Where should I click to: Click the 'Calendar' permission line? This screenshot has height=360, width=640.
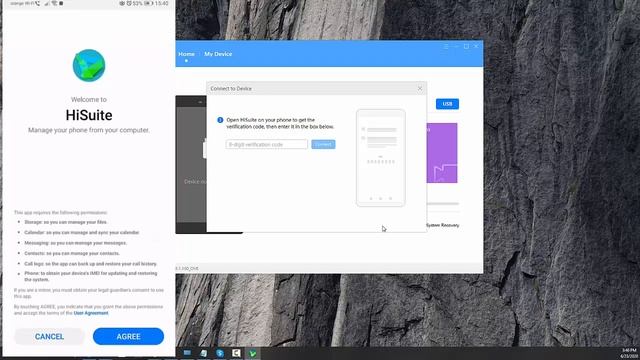82,232
